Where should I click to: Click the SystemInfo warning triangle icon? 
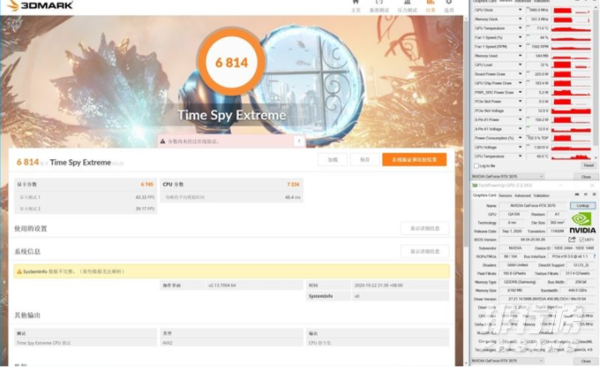pos(19,272)
